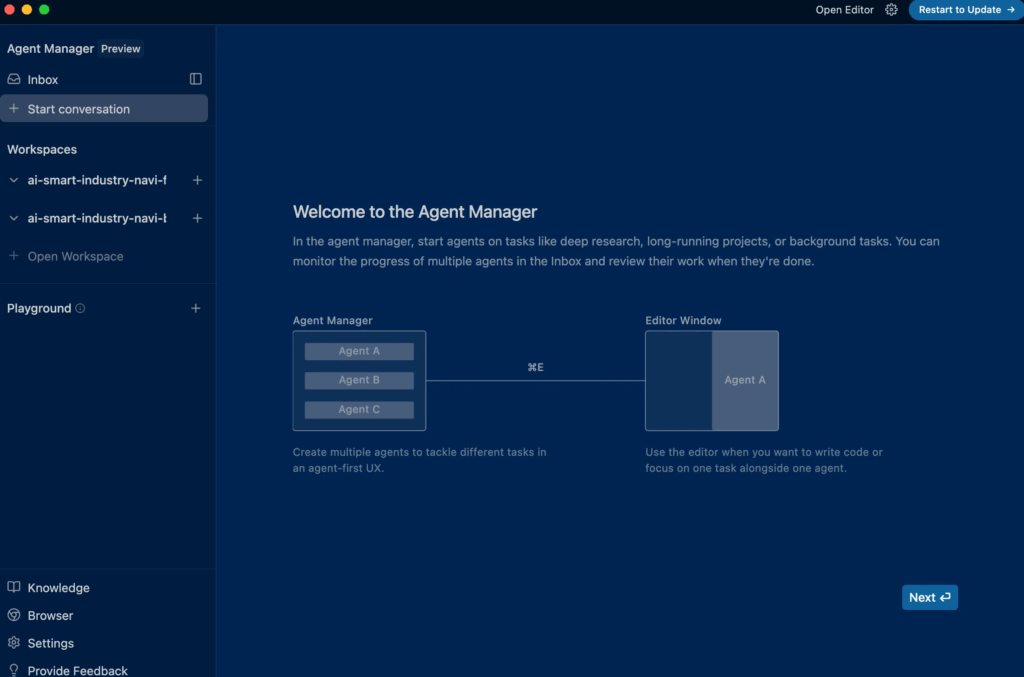Click the Provide Feedback lightbulb icon
Screen dimensions: 1024x677
(x=14, y=670)
